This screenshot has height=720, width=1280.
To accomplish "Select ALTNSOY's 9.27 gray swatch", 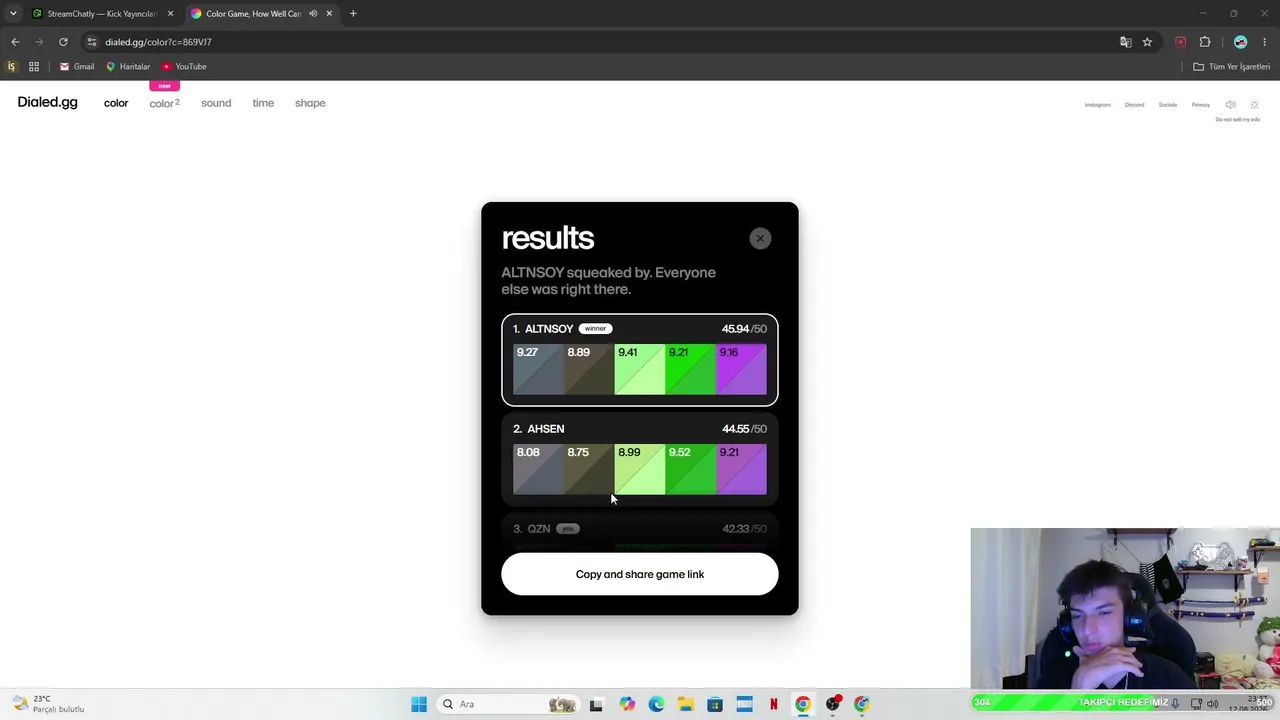I will coord(538,369).
